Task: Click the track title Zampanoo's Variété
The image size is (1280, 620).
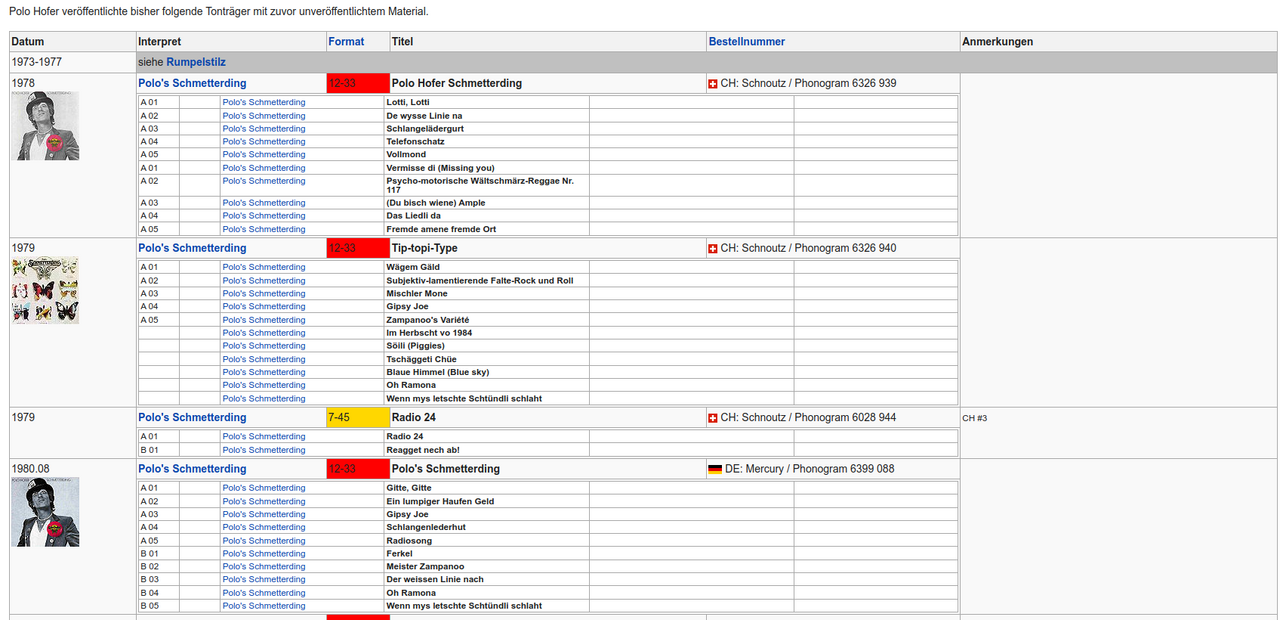Action: (x=428, y=320)
